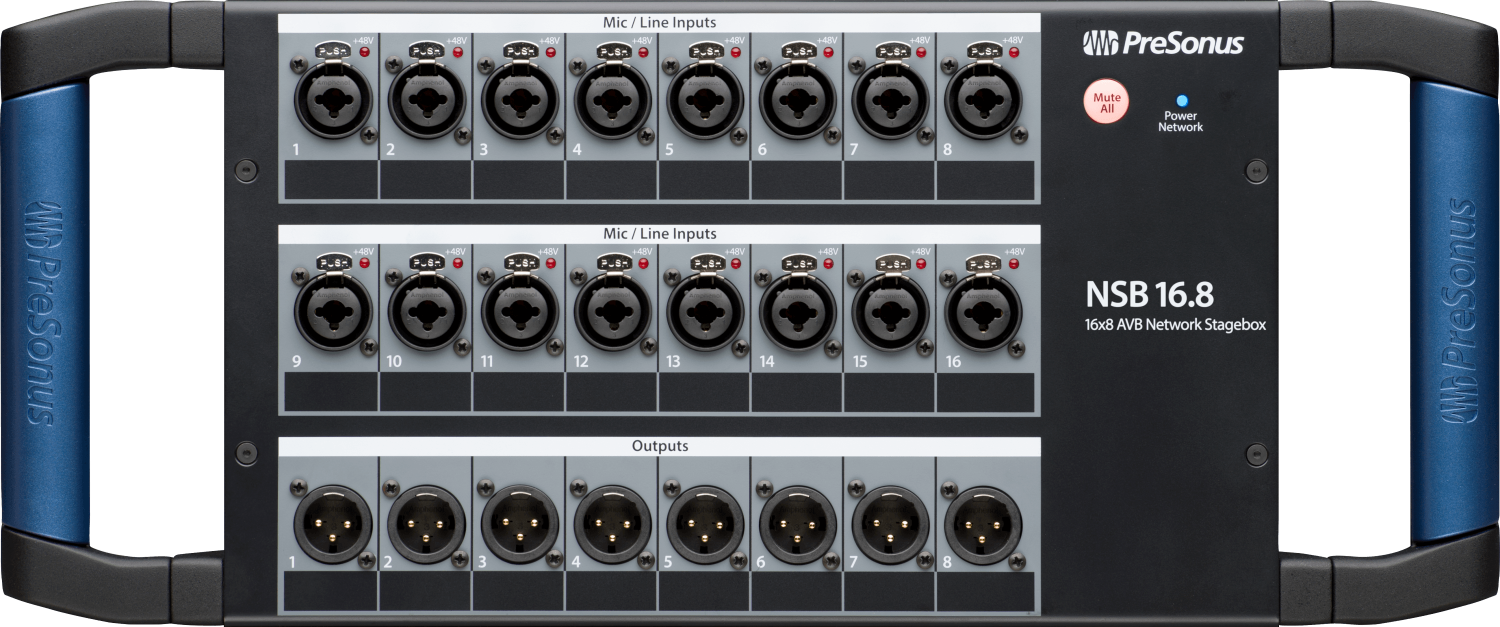Click the blank label strip under input 5
This screenshot has width=1500, height=627.
pos(704,181)
